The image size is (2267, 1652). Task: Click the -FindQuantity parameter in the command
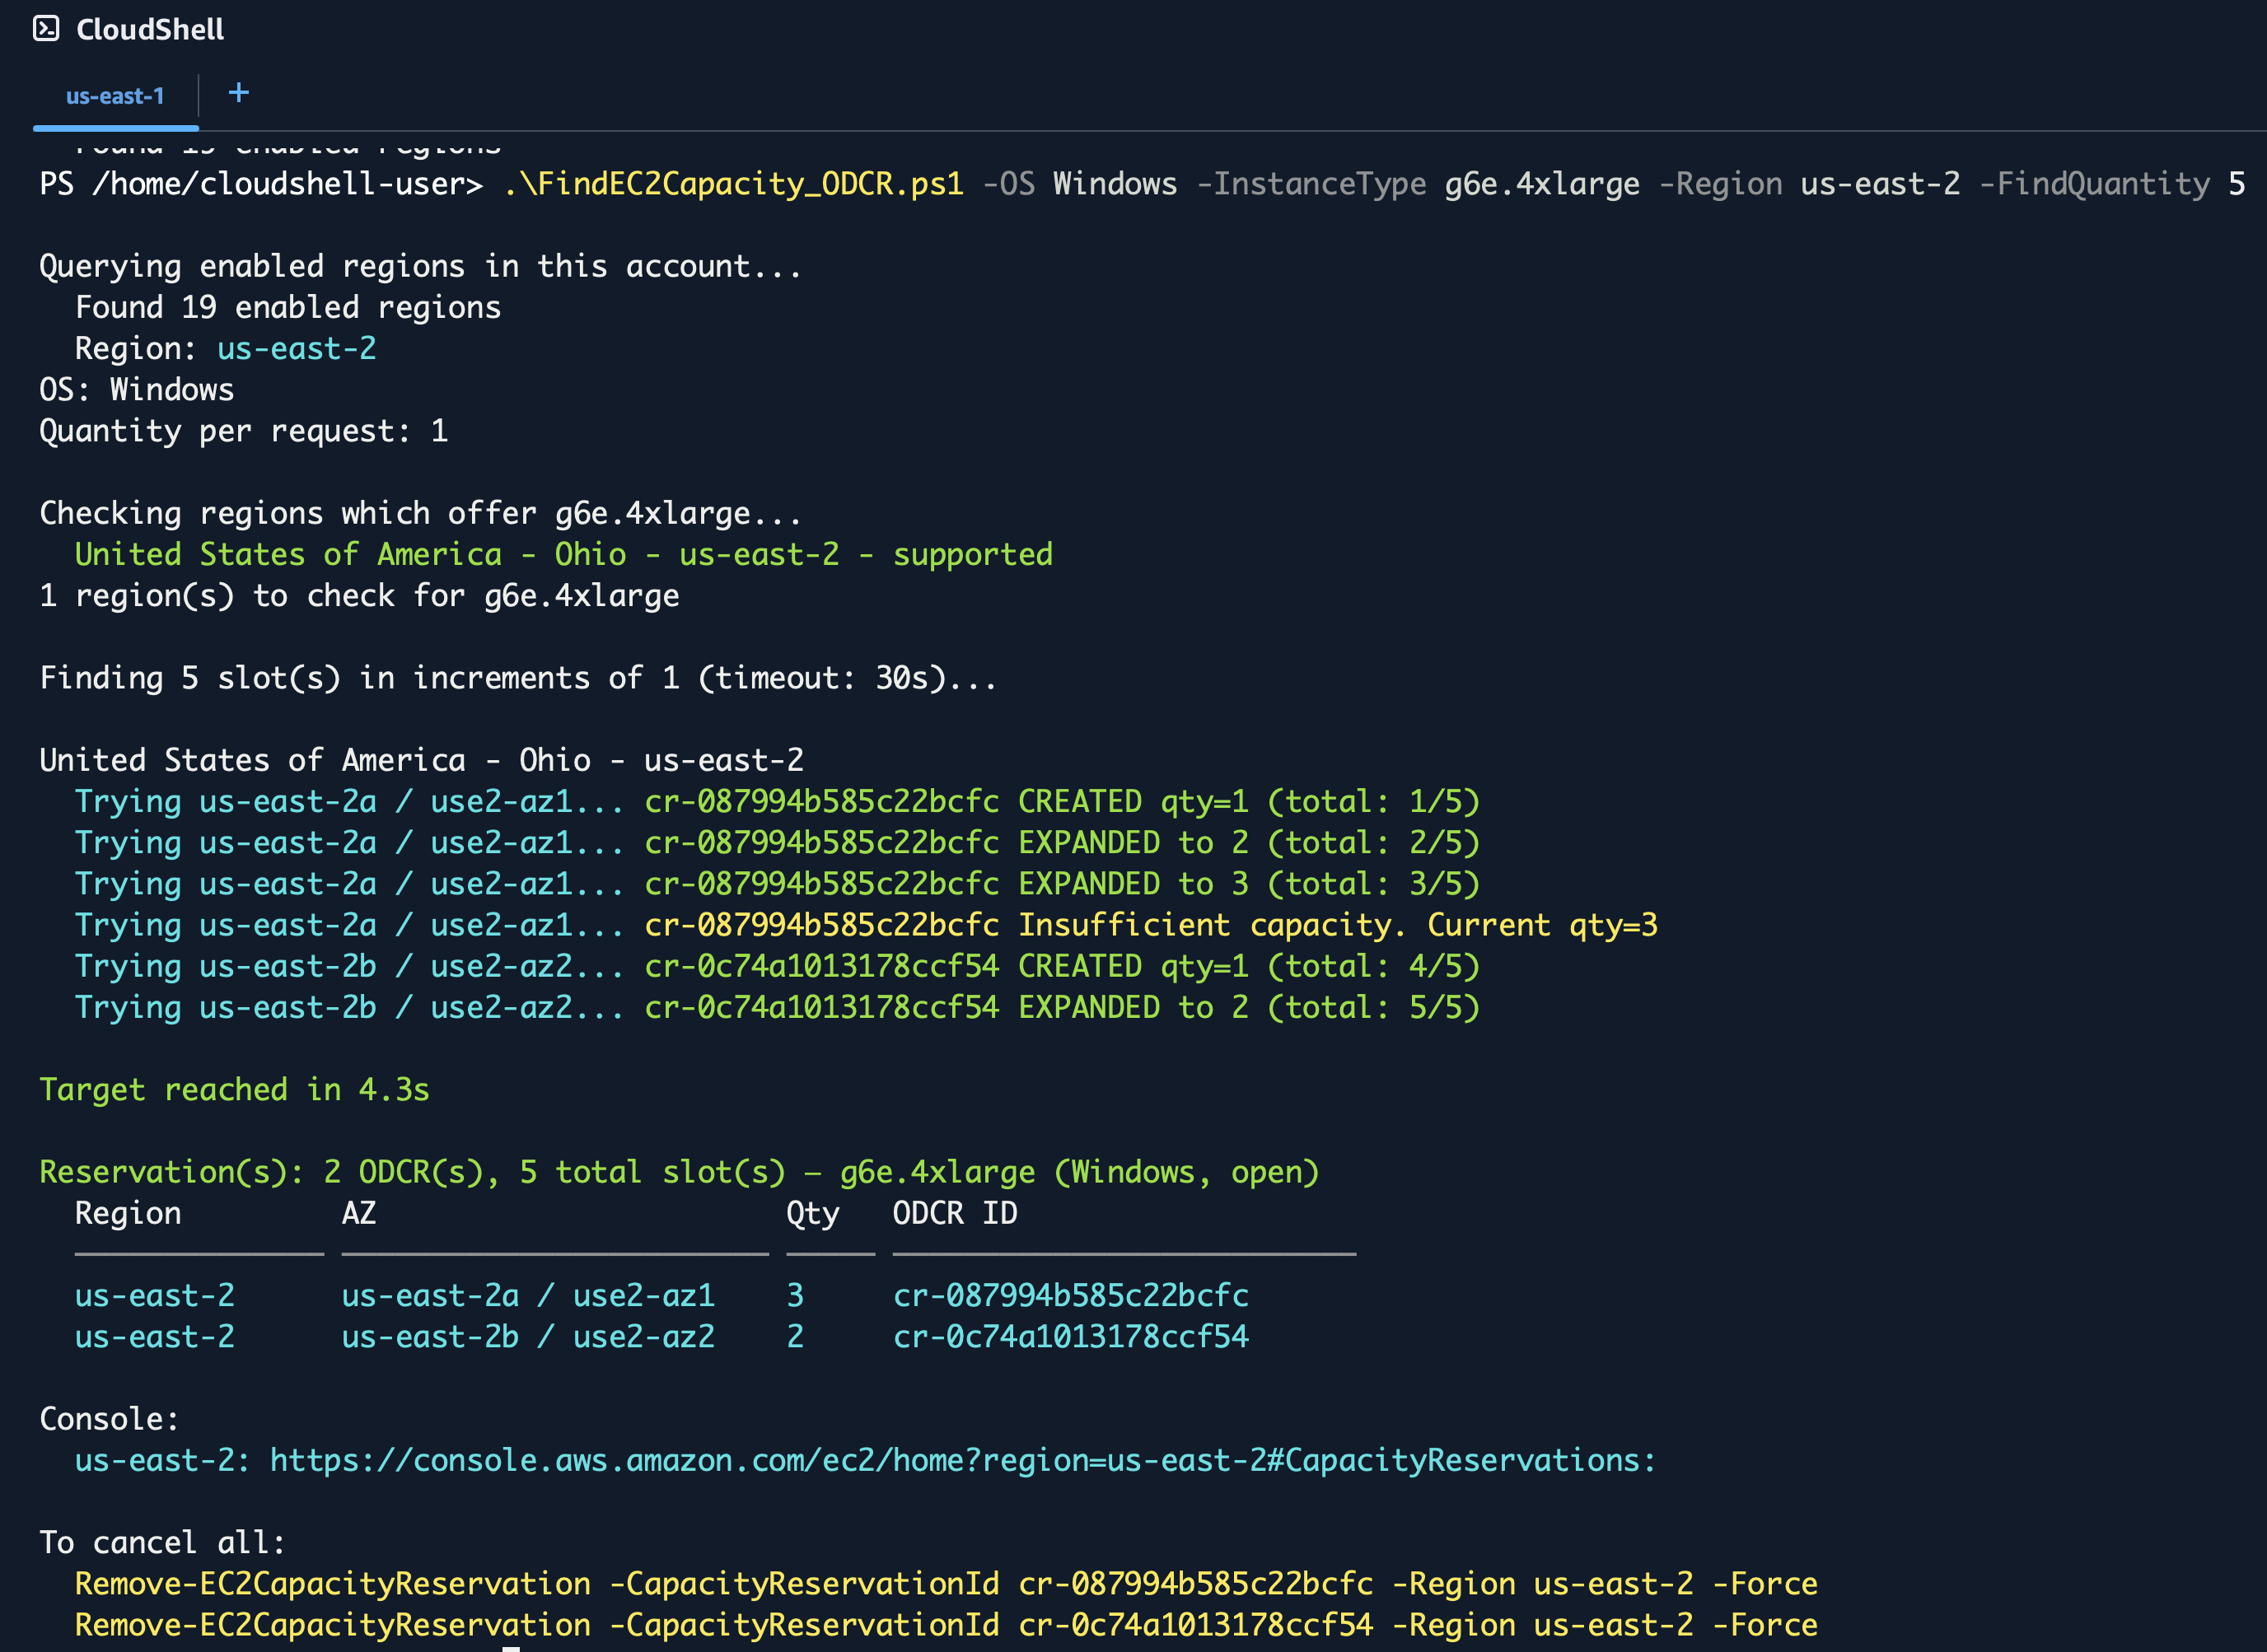point(2094,184)
